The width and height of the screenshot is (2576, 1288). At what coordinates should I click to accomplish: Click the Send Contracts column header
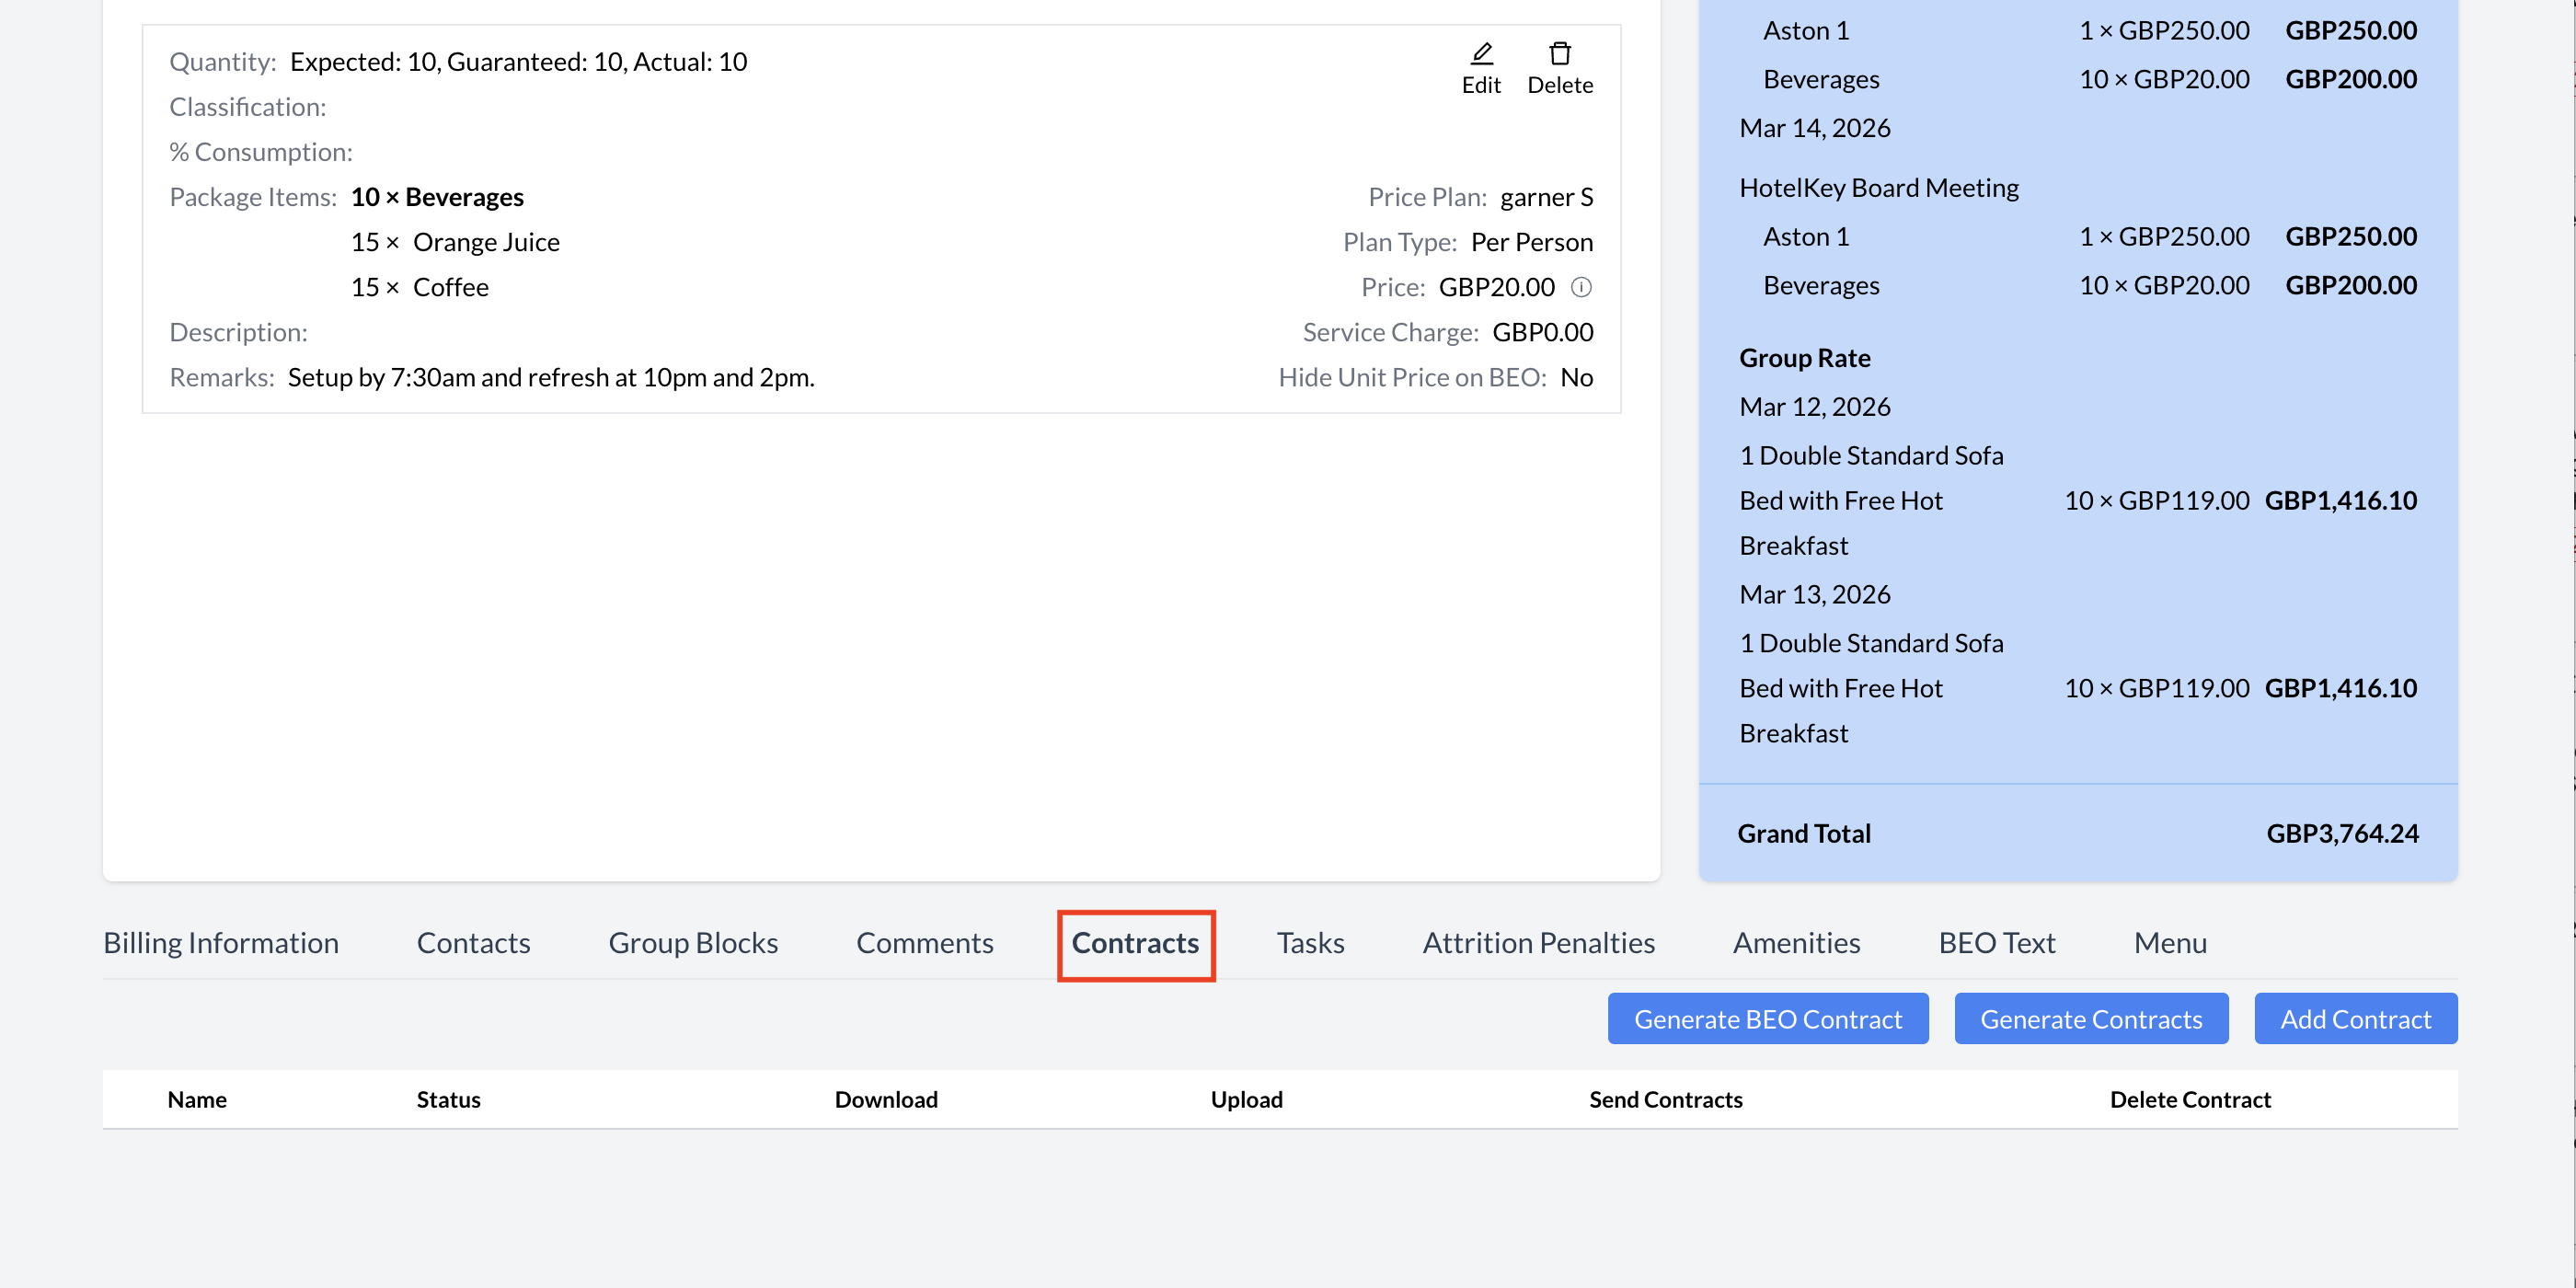[x=1665, y=1100]
